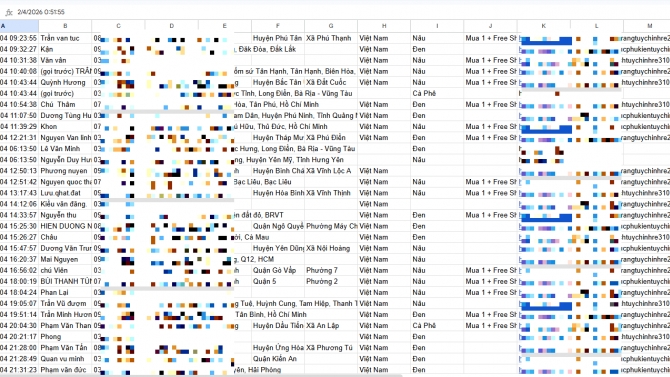
Task: Click the cell 'Kiều văn đăng.'
Action: point(65,204)
